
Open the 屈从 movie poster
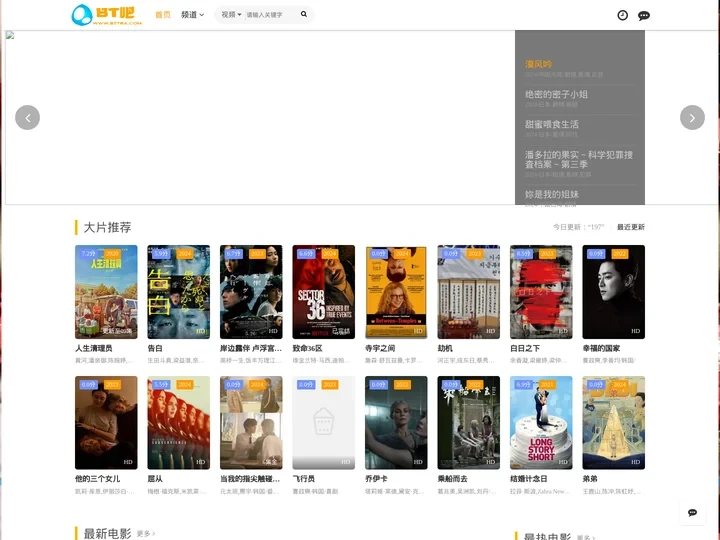(x=179, y=422)
